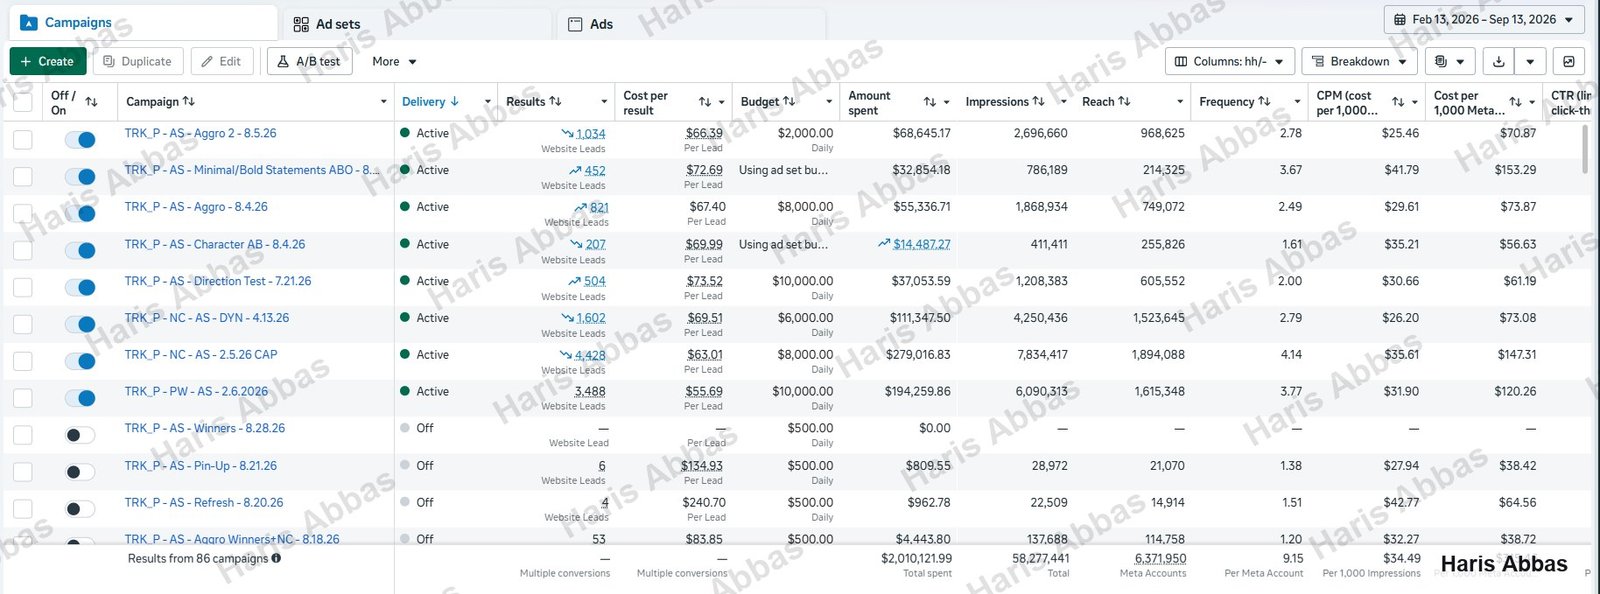1600x594 pixels.
Task: Sort Campaign column using its arrows icon
Action: [x=189, y=101]
